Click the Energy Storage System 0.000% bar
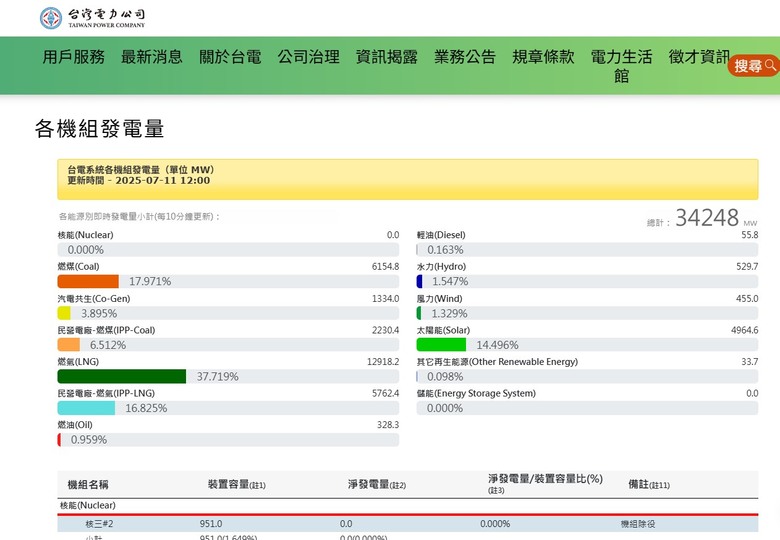This screenshot has width=780, height=540. pyautogui.click(x=587, y=408)
